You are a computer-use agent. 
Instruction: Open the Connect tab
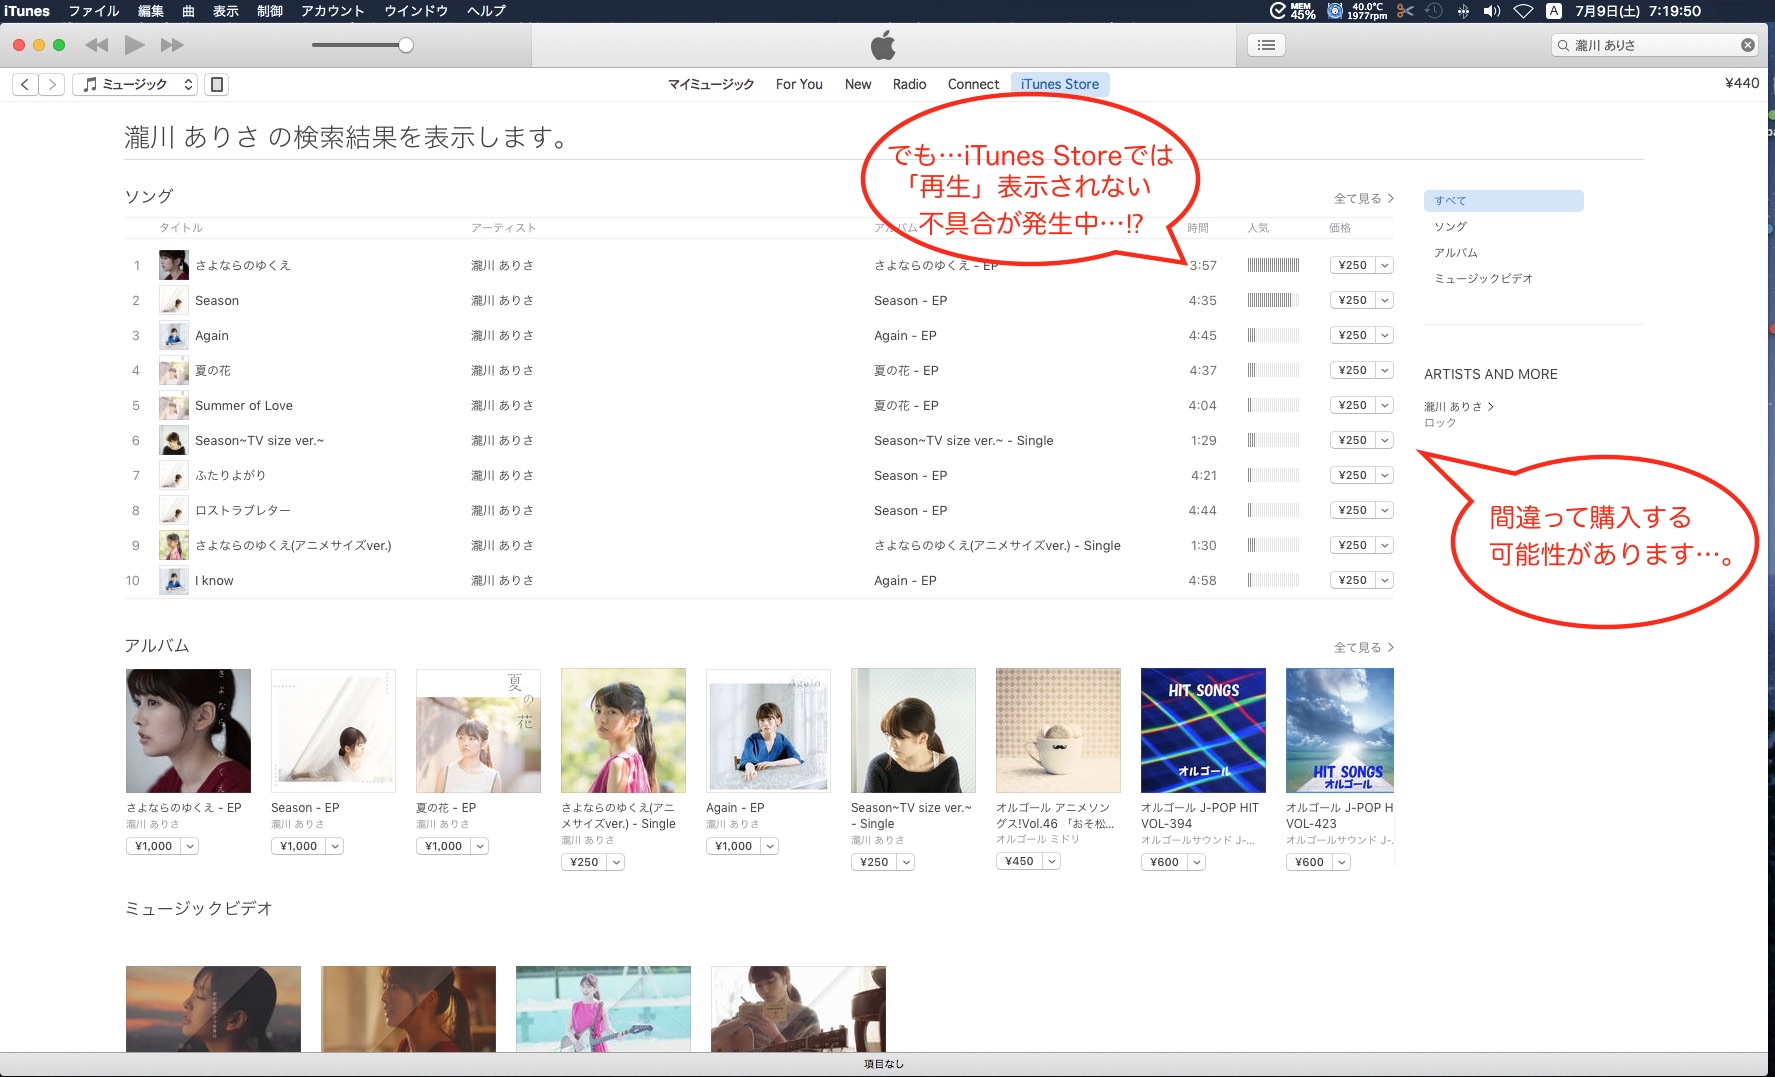(x=973, y=84)
